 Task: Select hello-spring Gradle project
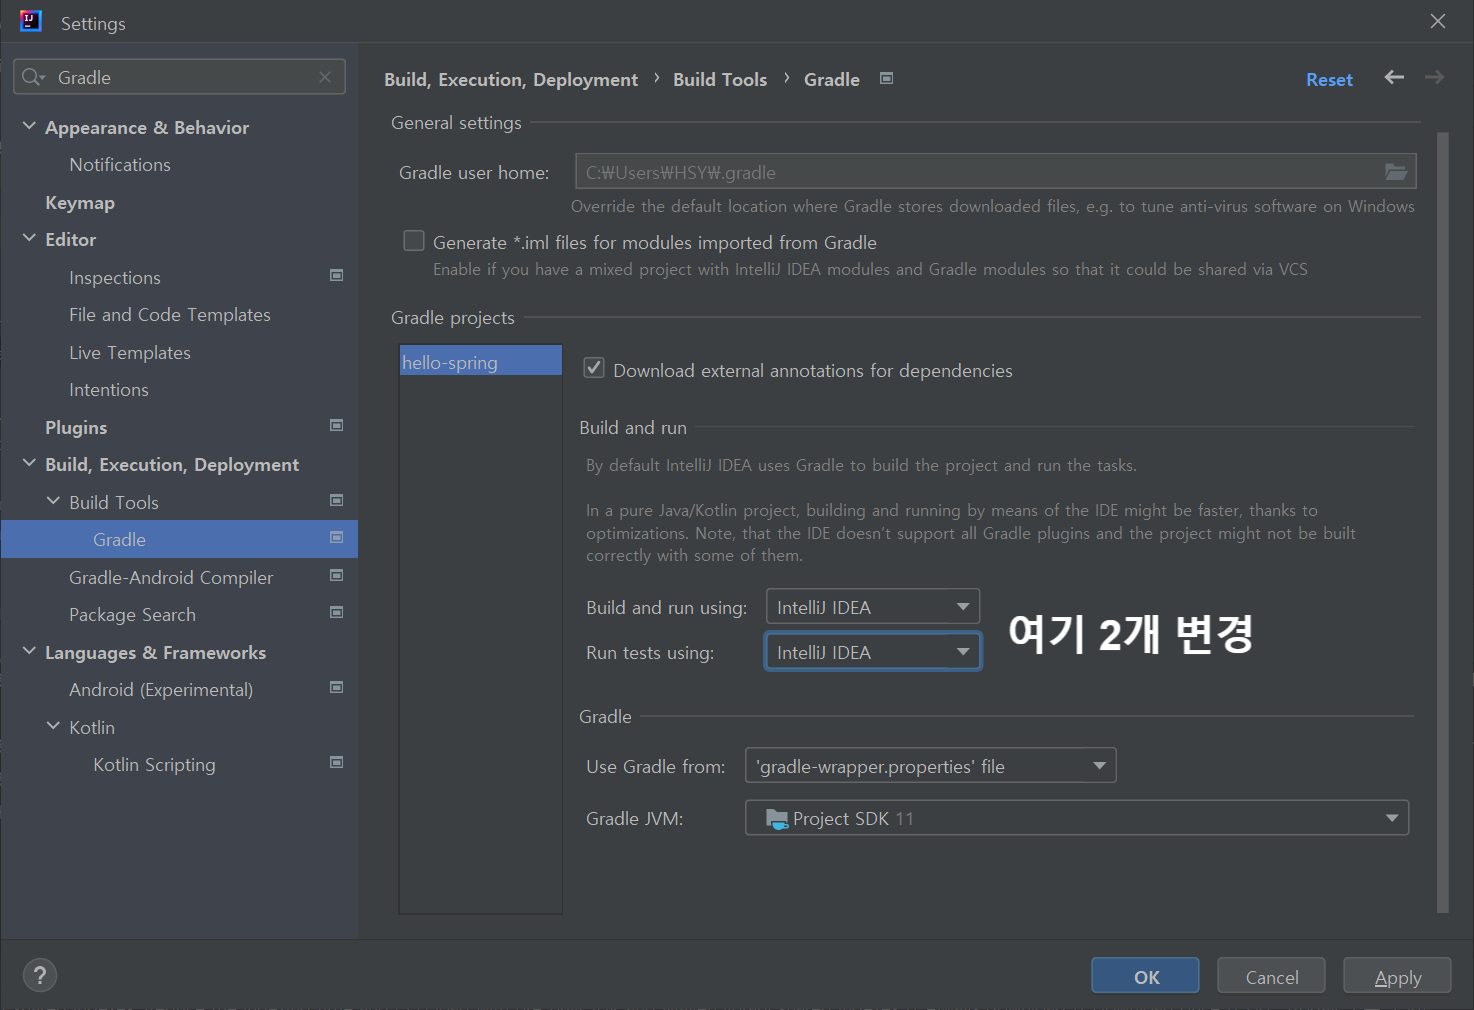[481, 361]
